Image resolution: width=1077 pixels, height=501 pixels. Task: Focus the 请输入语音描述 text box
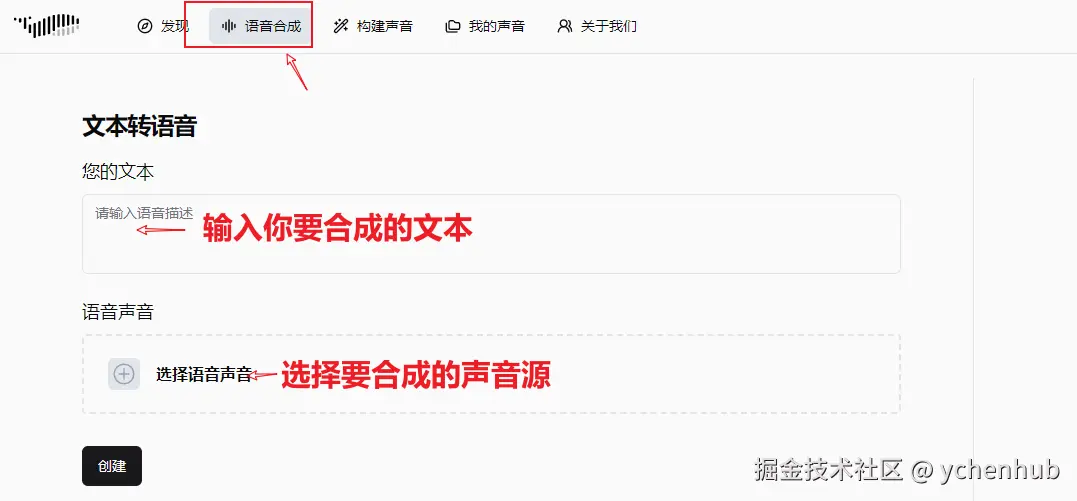491,234
